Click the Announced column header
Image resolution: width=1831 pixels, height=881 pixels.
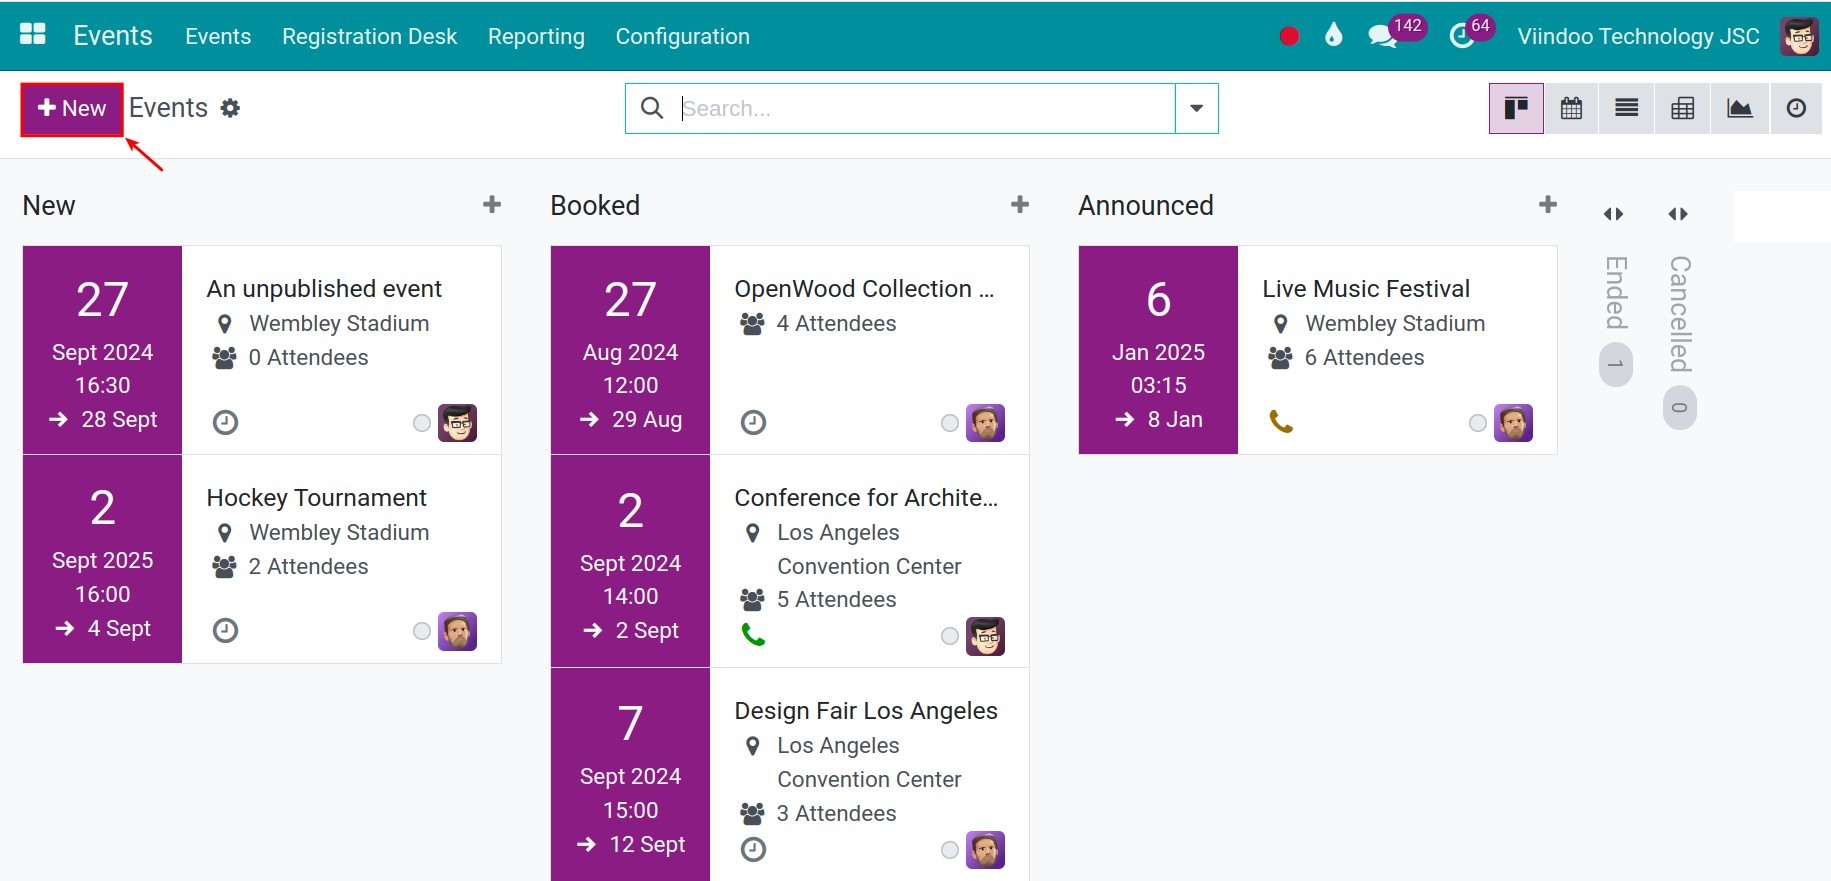pos(1146,205)
